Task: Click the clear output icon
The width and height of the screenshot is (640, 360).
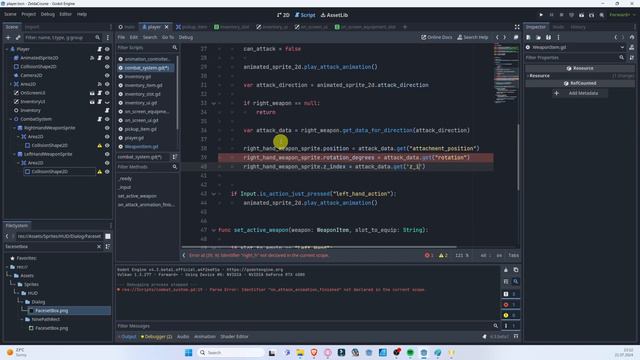Action: point(506,270)
